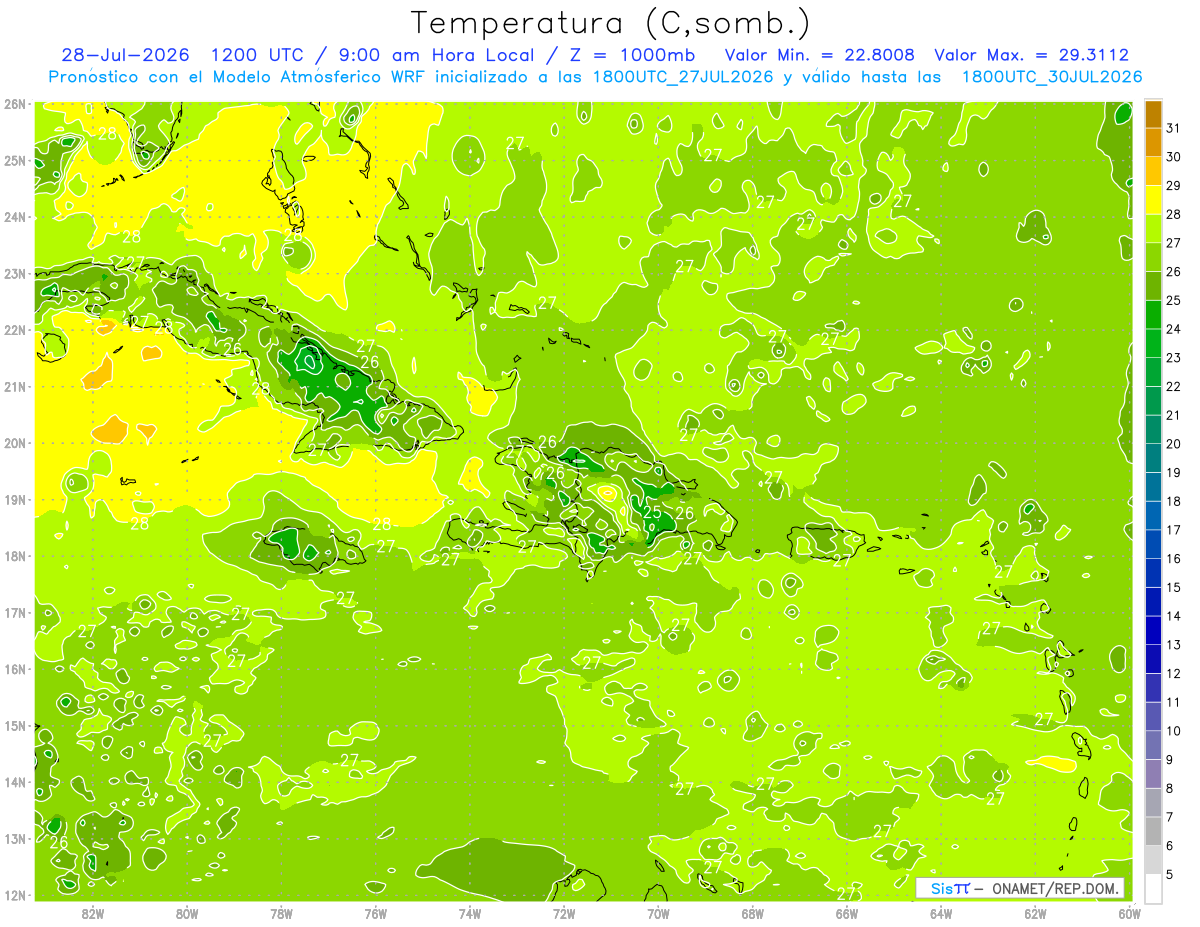Pick the legend swatch between 27 and 28
This screenshot has height=927, width=1200.
pyautogui.click(x=1153, y=228)
